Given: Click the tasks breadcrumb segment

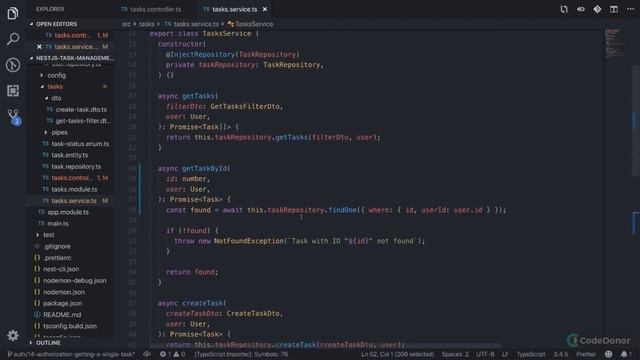Looking at the screenshot, I should pos(147,24).
